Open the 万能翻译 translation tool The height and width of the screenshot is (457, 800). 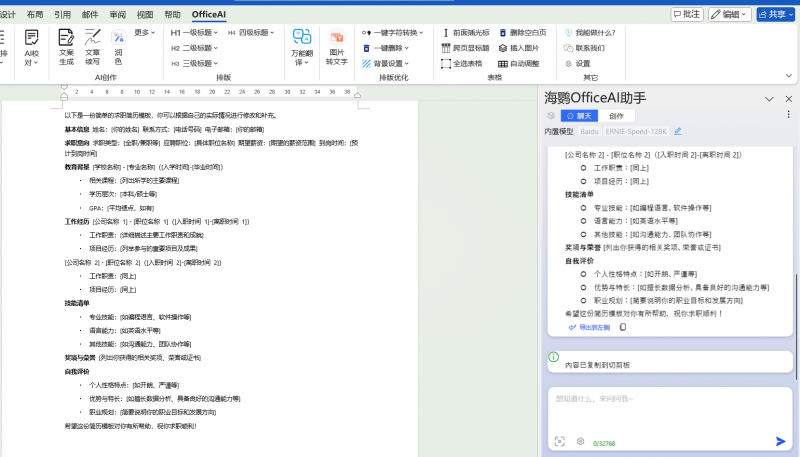[x=302, y=47]
